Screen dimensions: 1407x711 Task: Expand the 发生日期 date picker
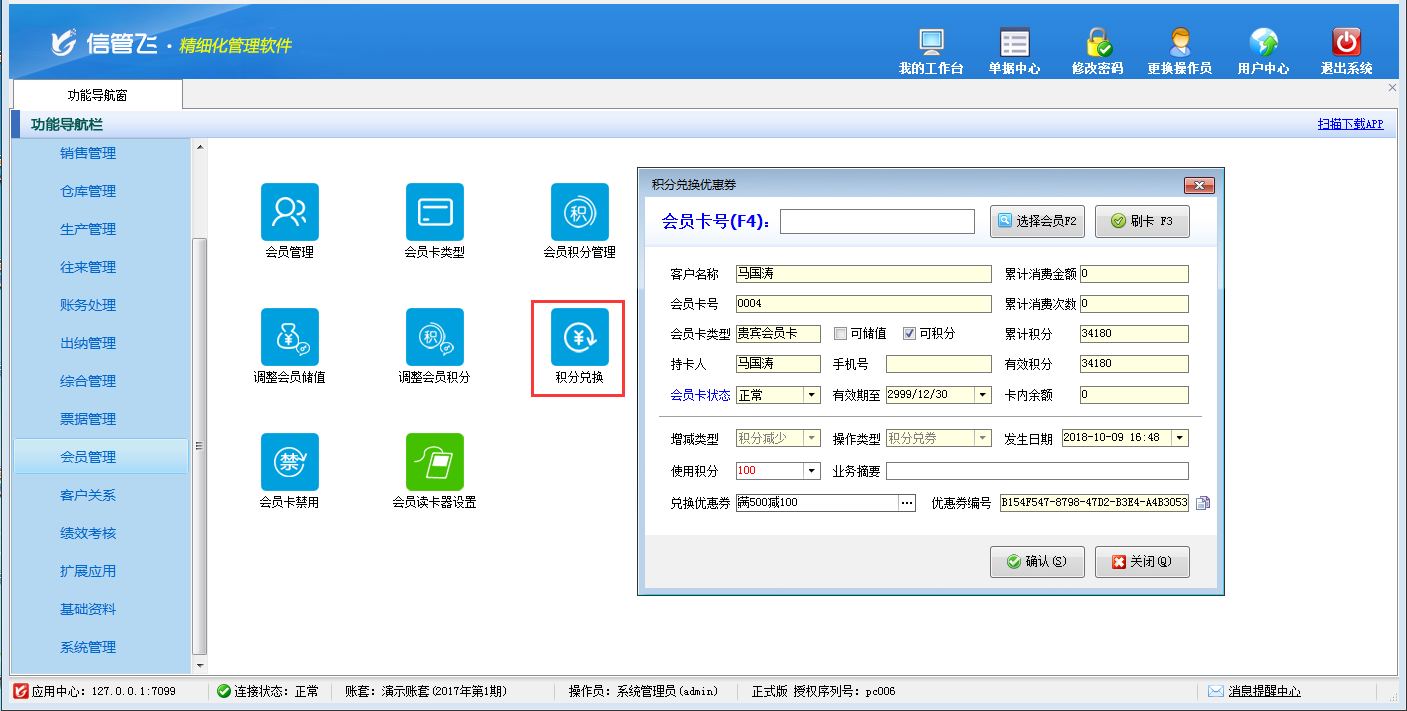click(1180, 438)
